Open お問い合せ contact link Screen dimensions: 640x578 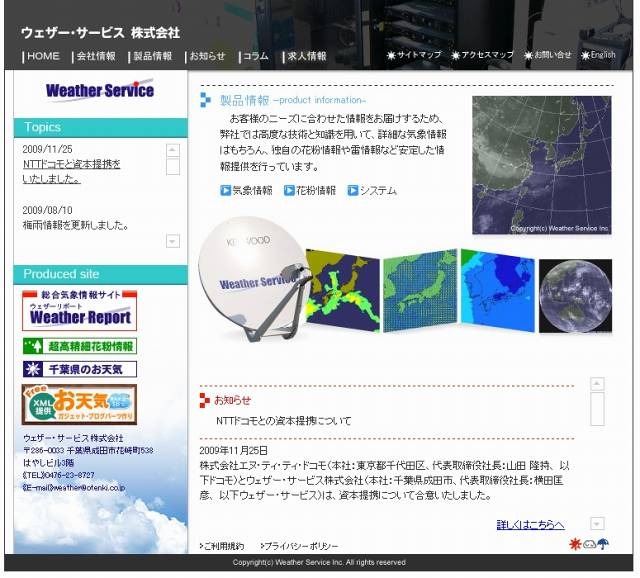click(553, 55)
